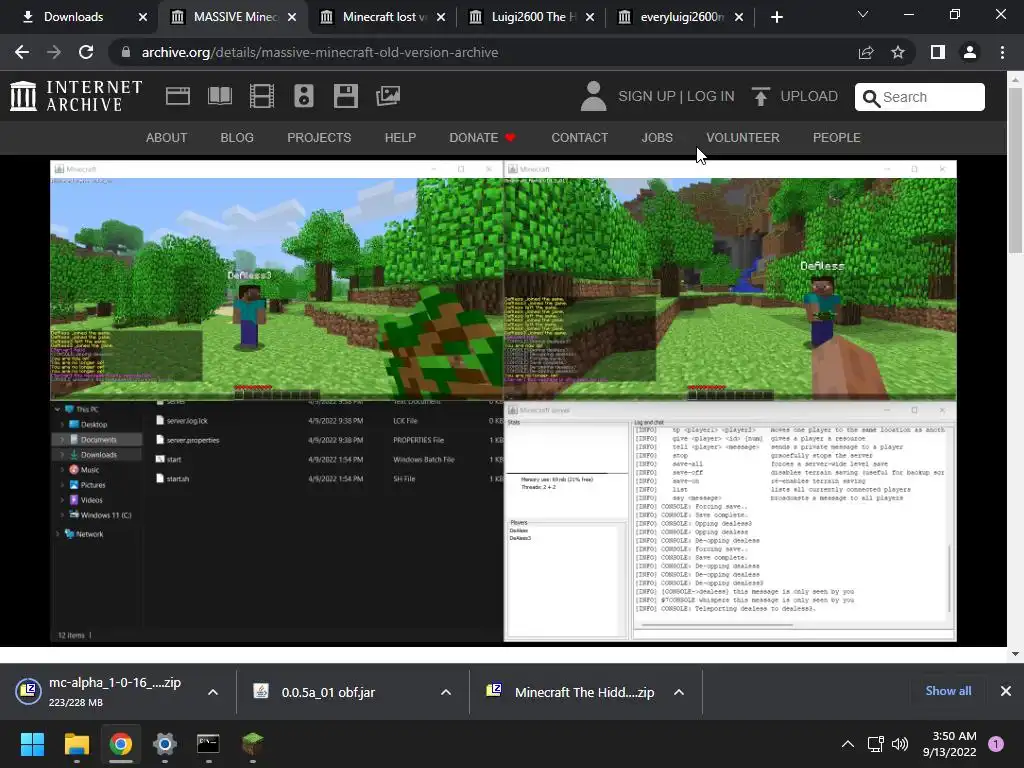Open the Software (floppy disk) section icon
This screenshot has width=1024, height=768.
(345, 96)
